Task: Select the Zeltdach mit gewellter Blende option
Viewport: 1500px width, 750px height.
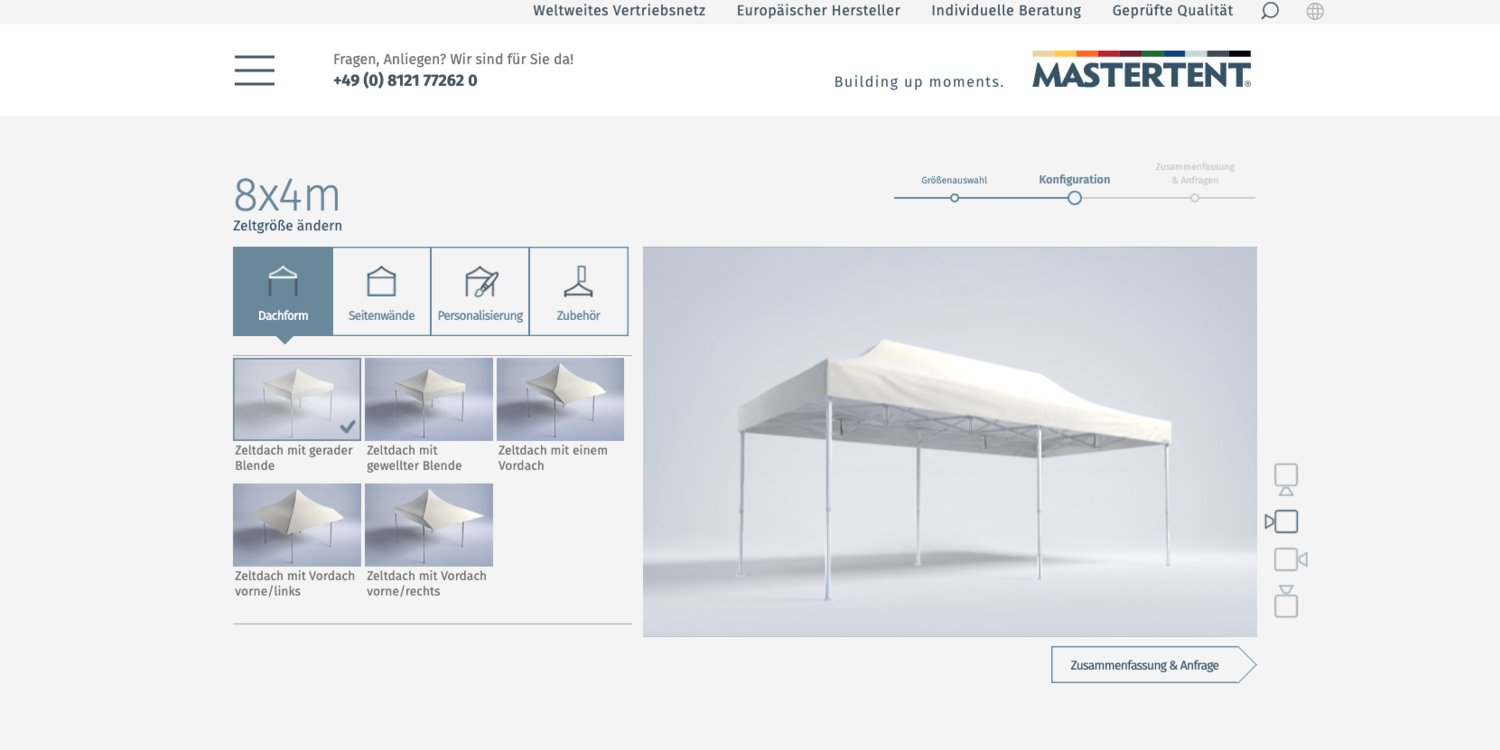Action: pos(428,399)
